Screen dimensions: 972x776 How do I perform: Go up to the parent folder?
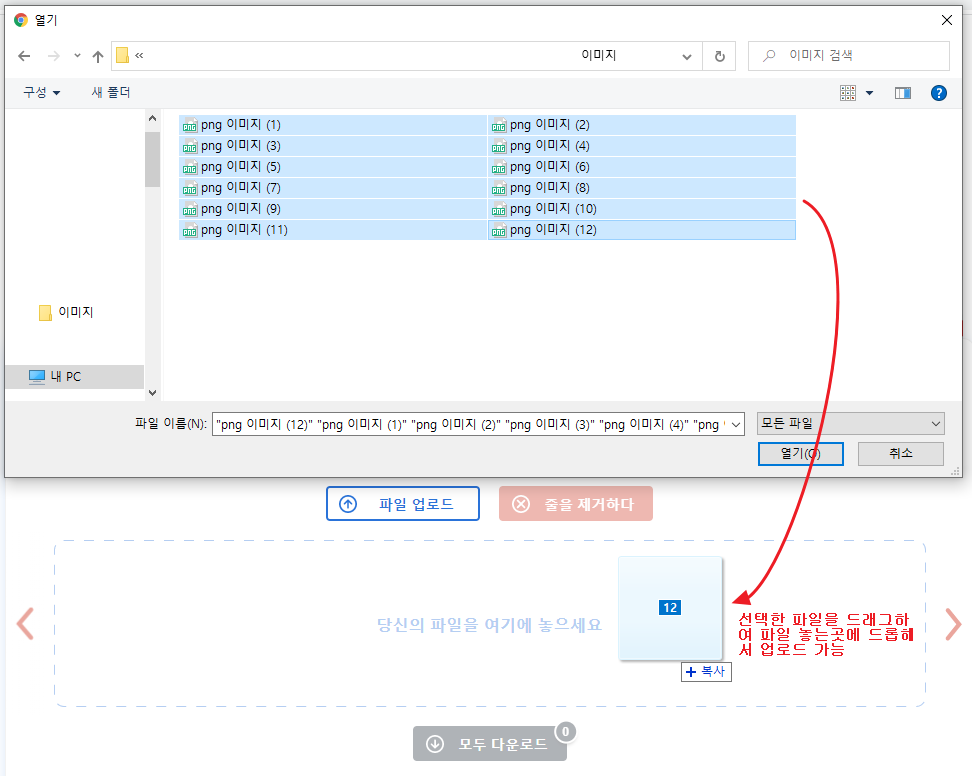[x=97, y=56]
